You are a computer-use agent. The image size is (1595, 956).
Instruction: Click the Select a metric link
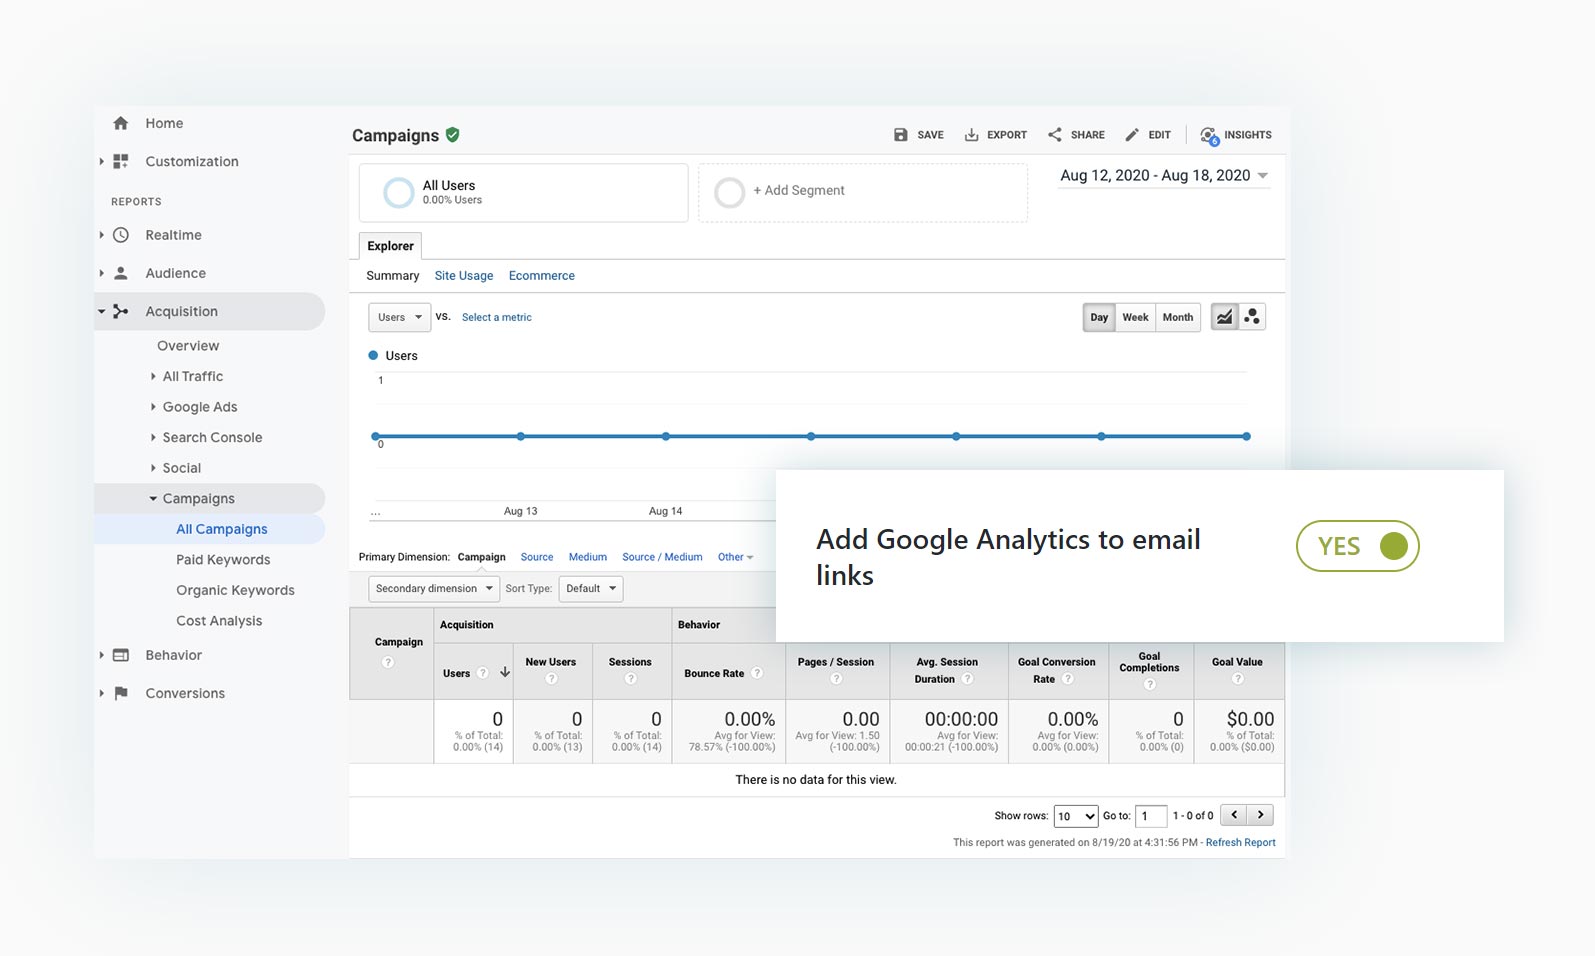[496, 317]
